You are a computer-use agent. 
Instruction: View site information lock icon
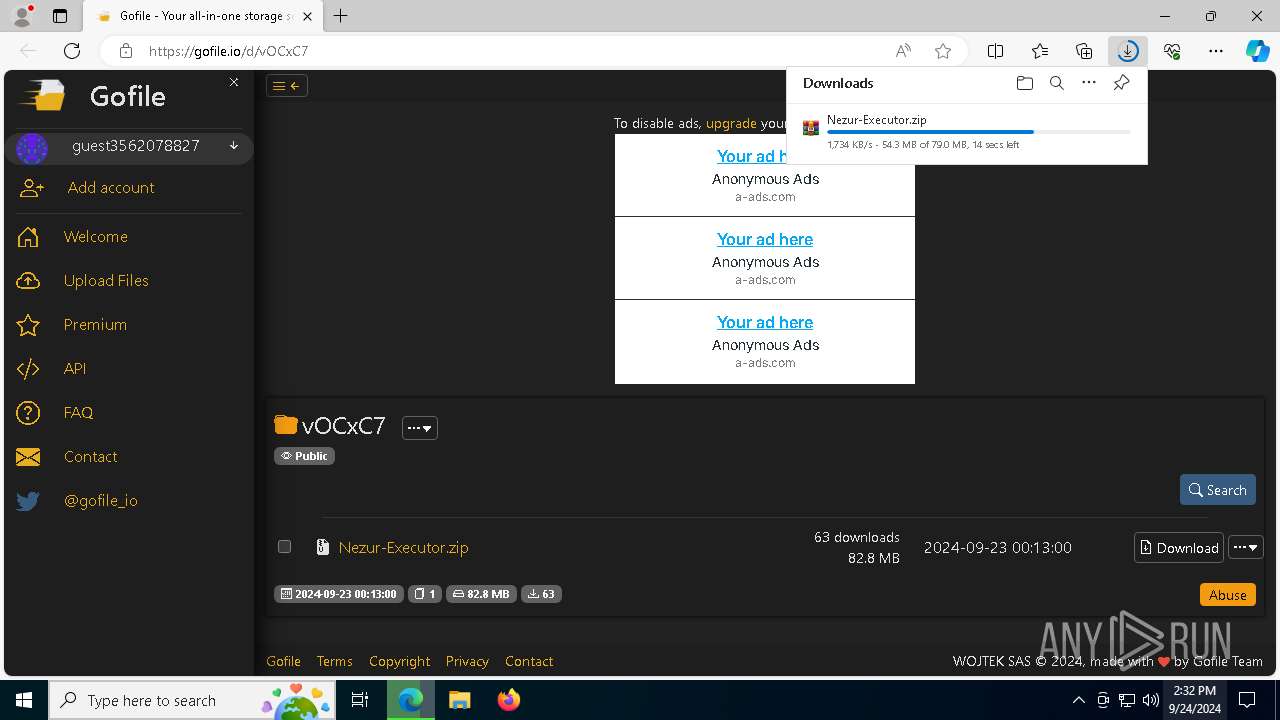pos(125,51)
